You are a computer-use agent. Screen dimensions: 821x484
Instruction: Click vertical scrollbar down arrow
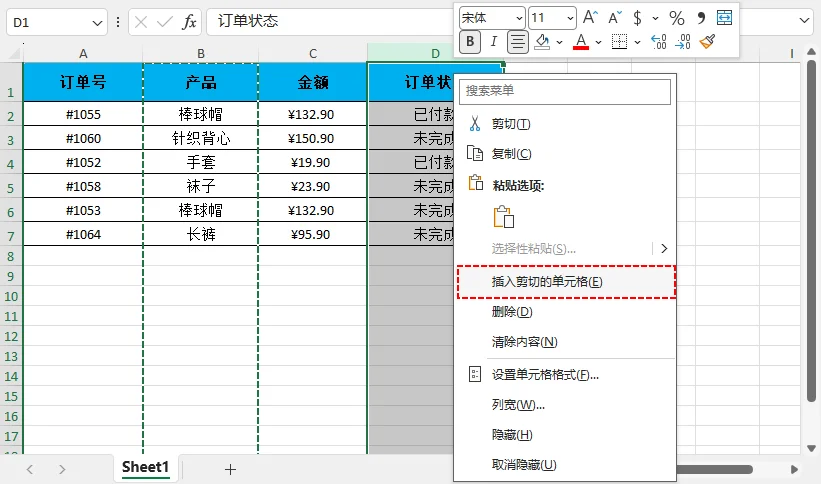(x=811, y=448)
